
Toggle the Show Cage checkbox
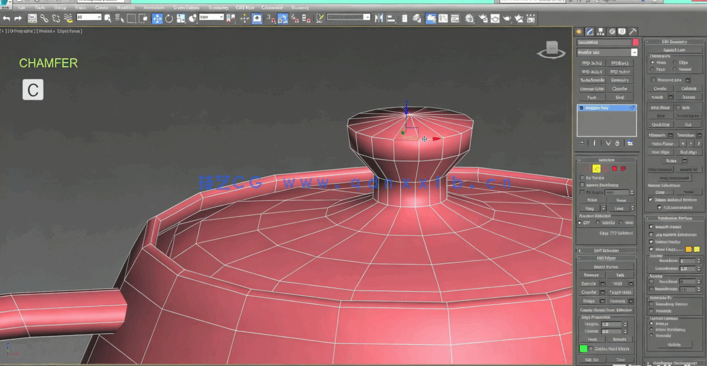651,249
